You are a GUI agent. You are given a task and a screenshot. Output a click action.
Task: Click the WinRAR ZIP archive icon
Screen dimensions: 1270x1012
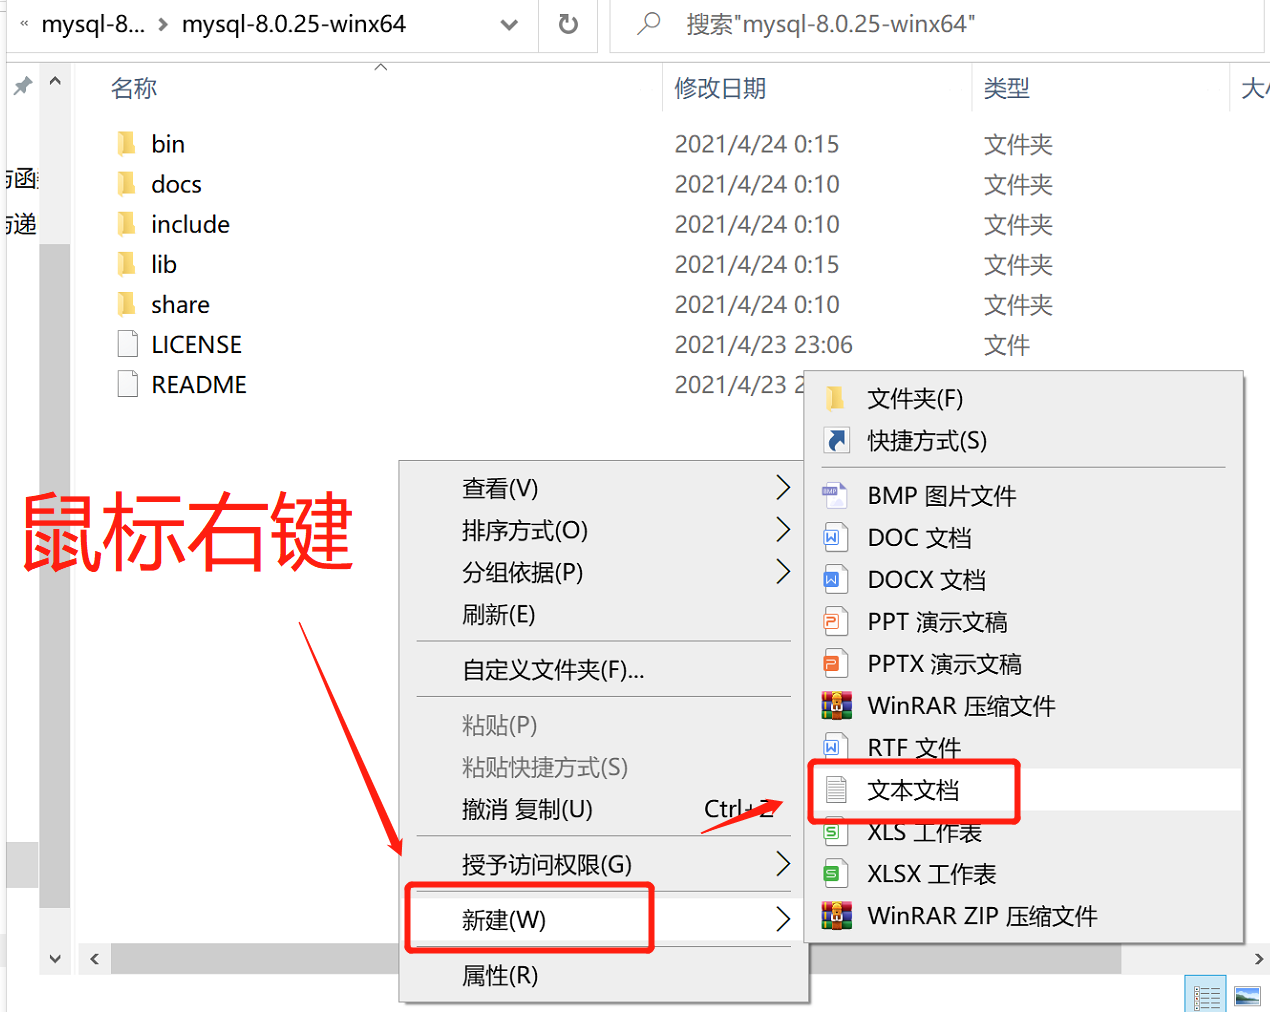pos(837,916)
